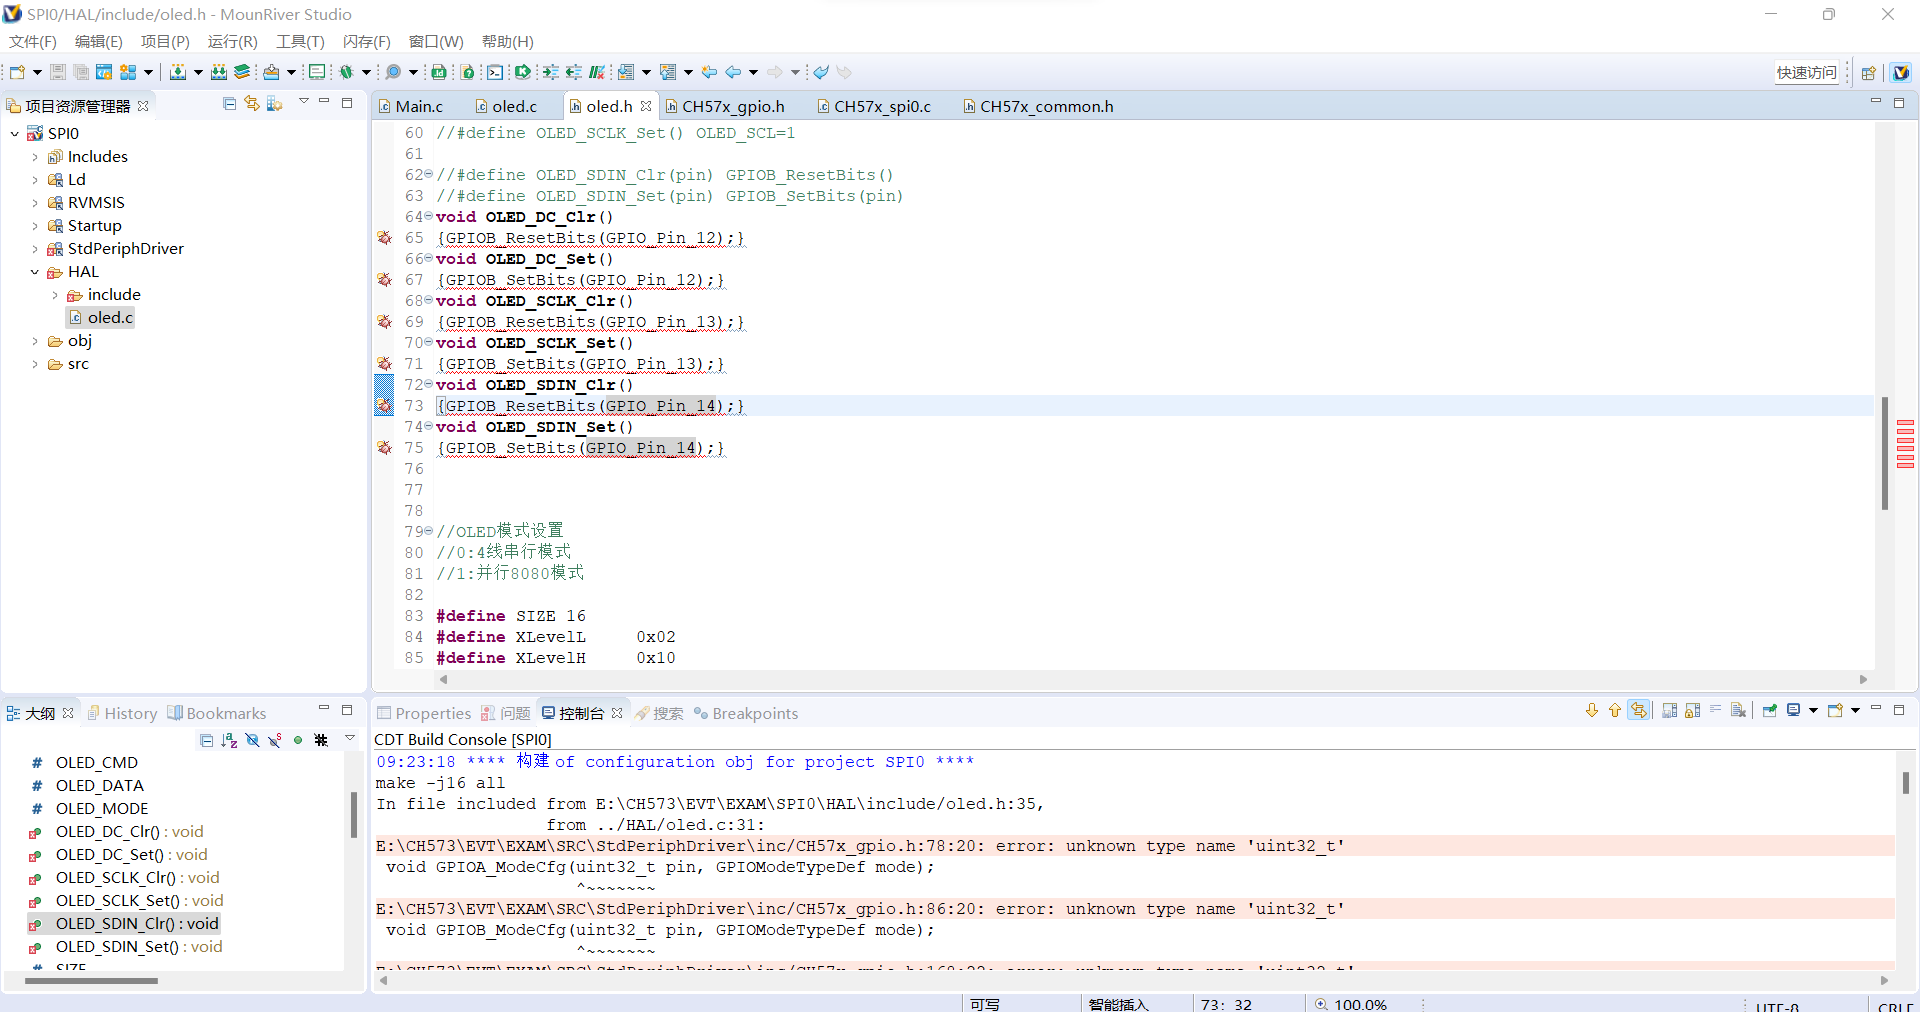Toggle Link with Editor in project explorer
The height and width of the screenshot is (1012, 1920).
click(x=252, y=103)
